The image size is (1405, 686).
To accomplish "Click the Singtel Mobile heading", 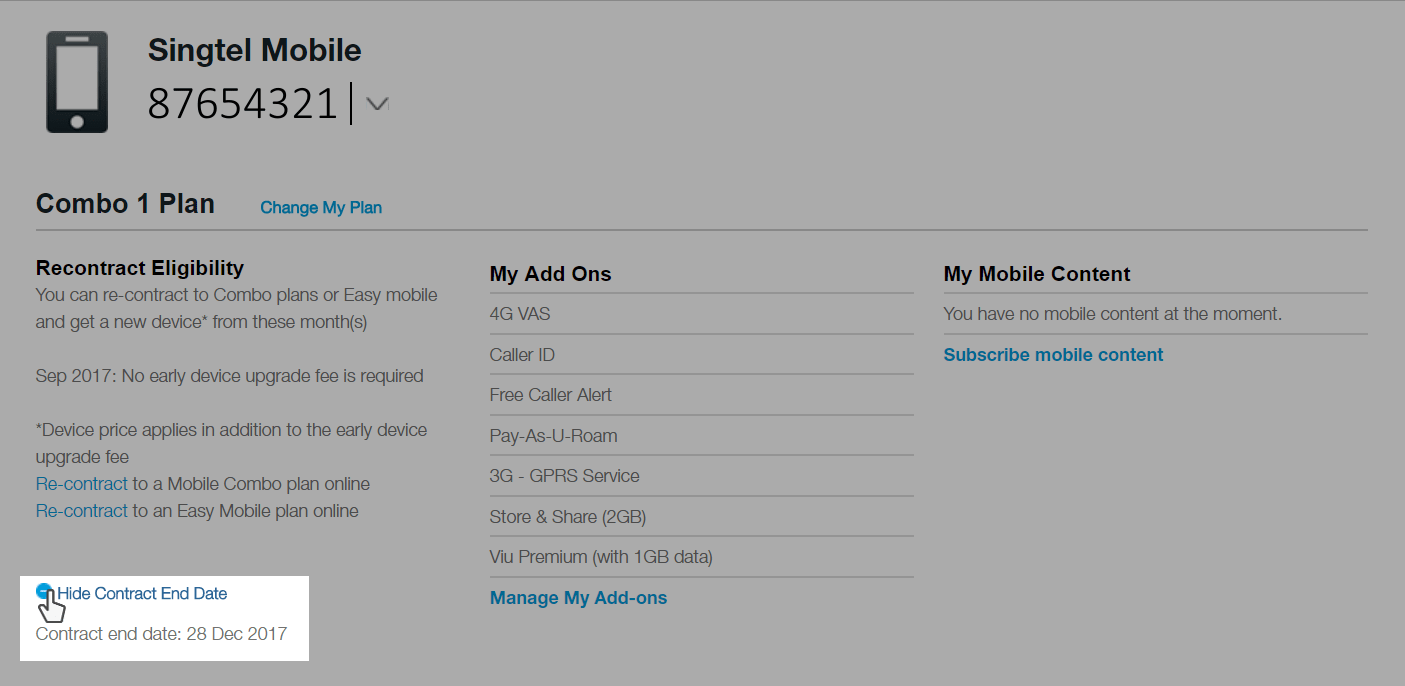I will (254, 50).
